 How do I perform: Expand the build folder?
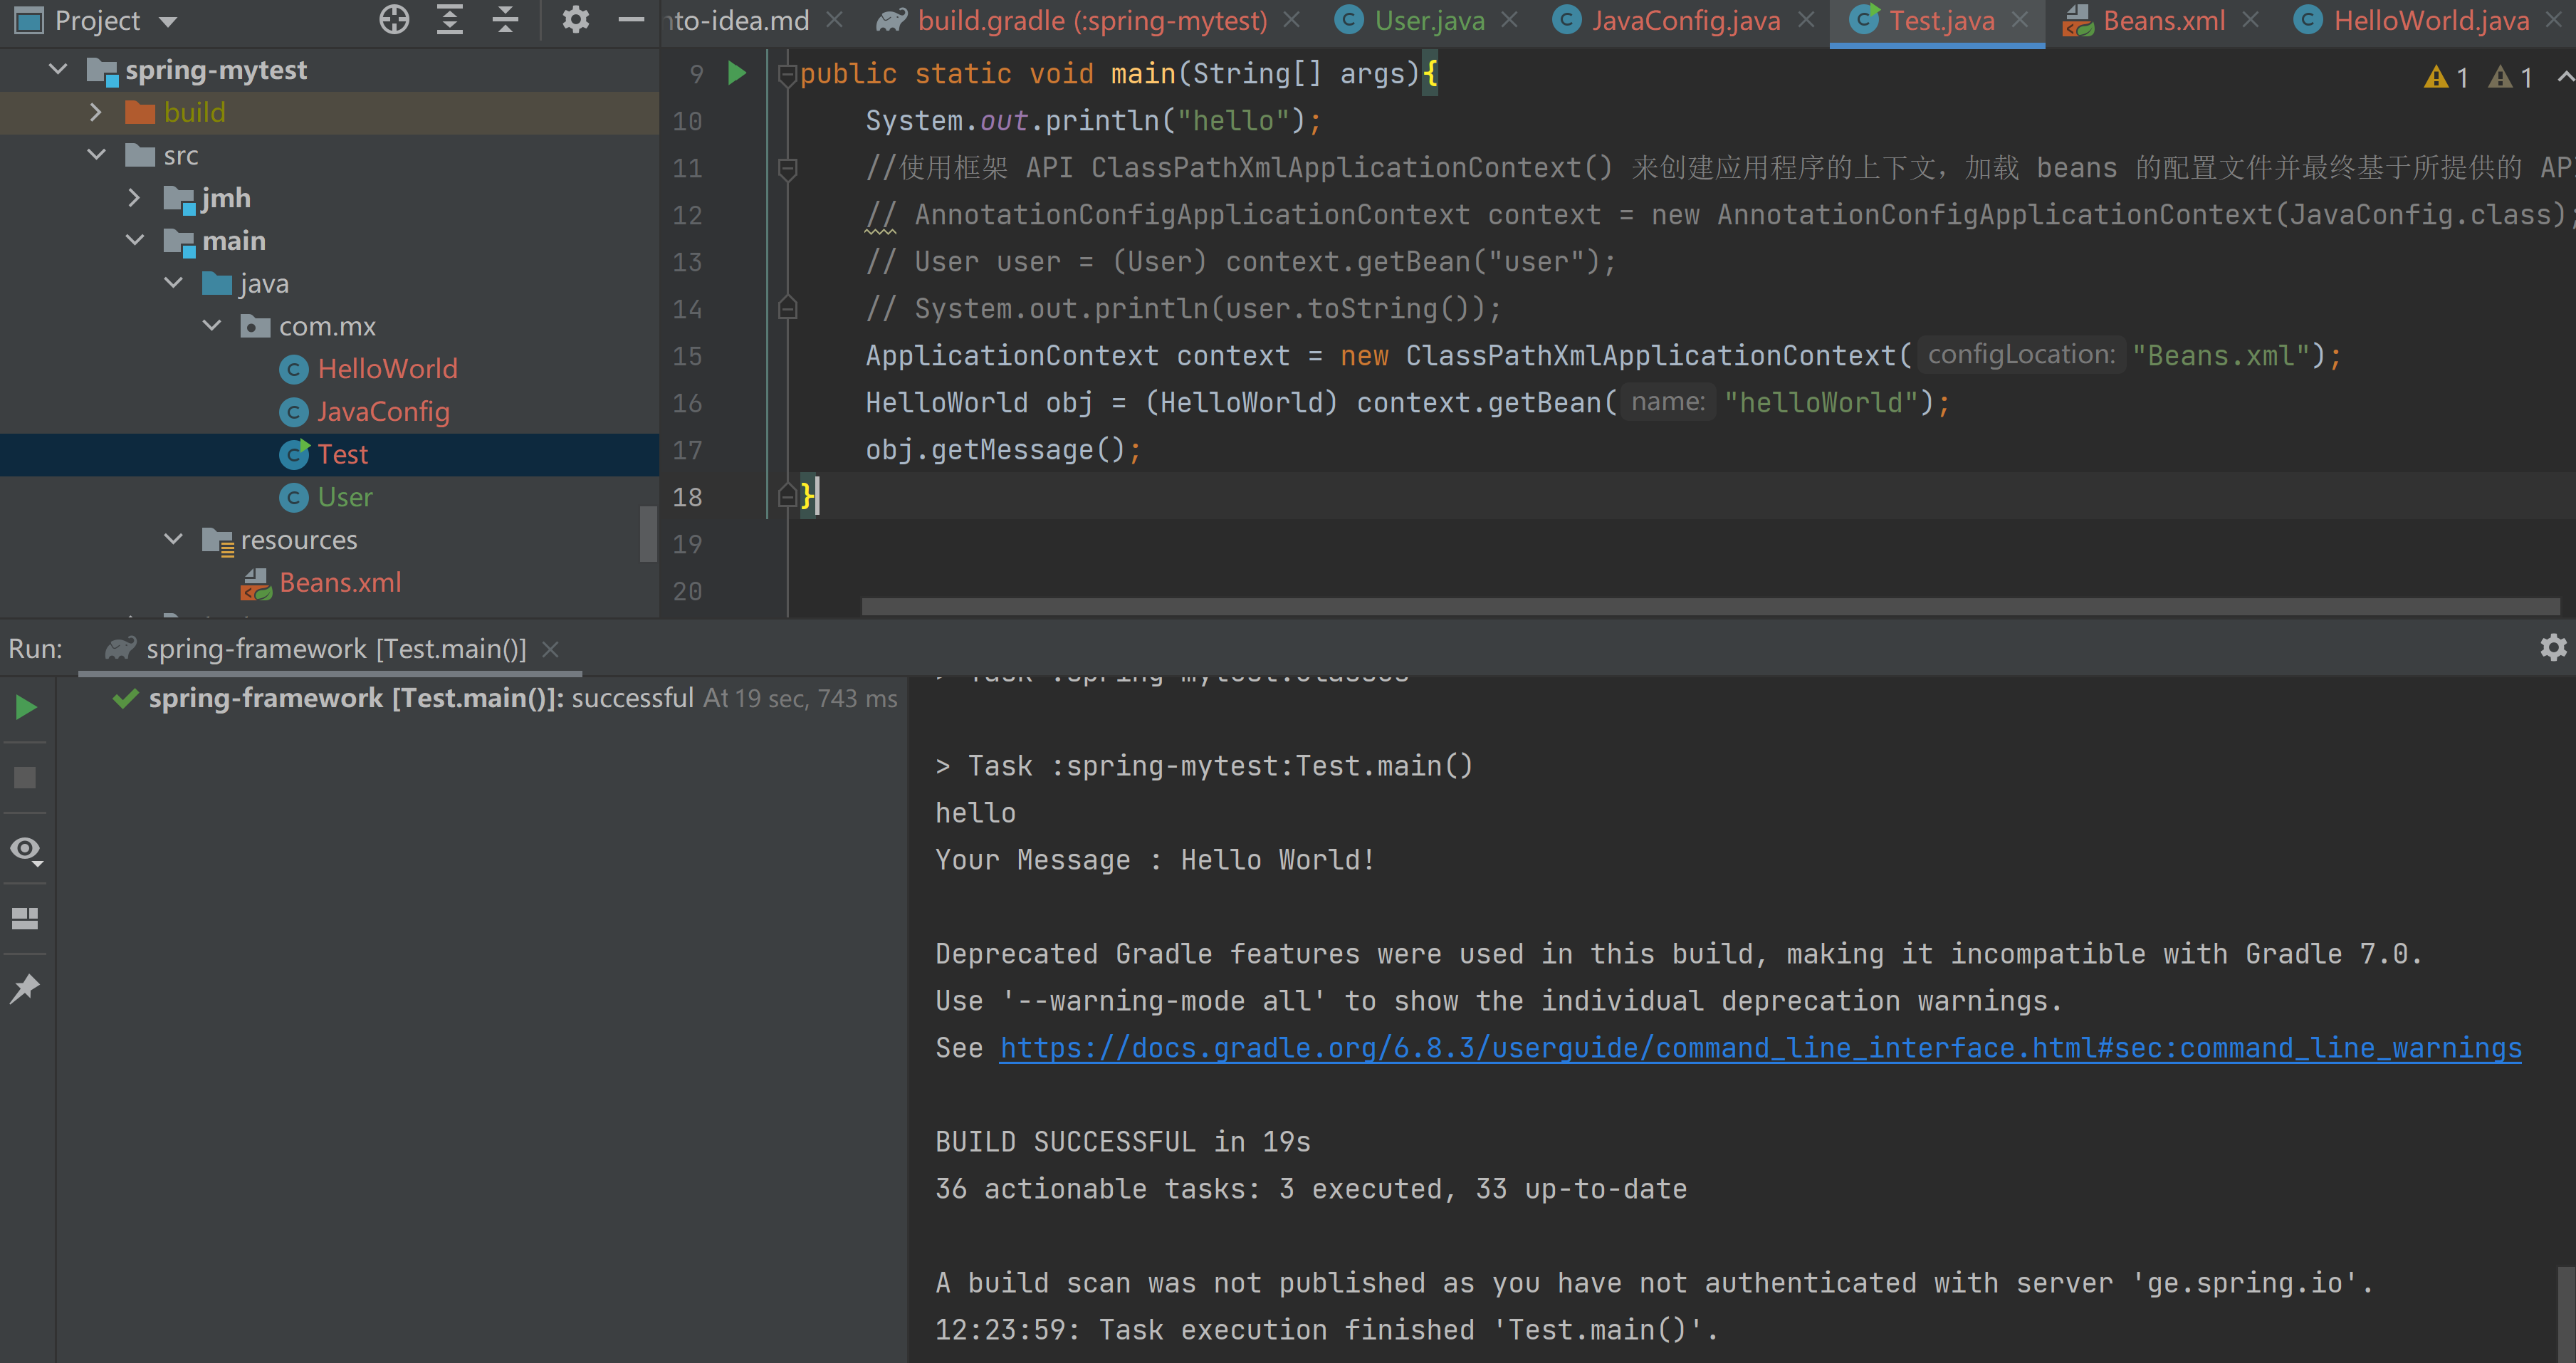[96, 112]
